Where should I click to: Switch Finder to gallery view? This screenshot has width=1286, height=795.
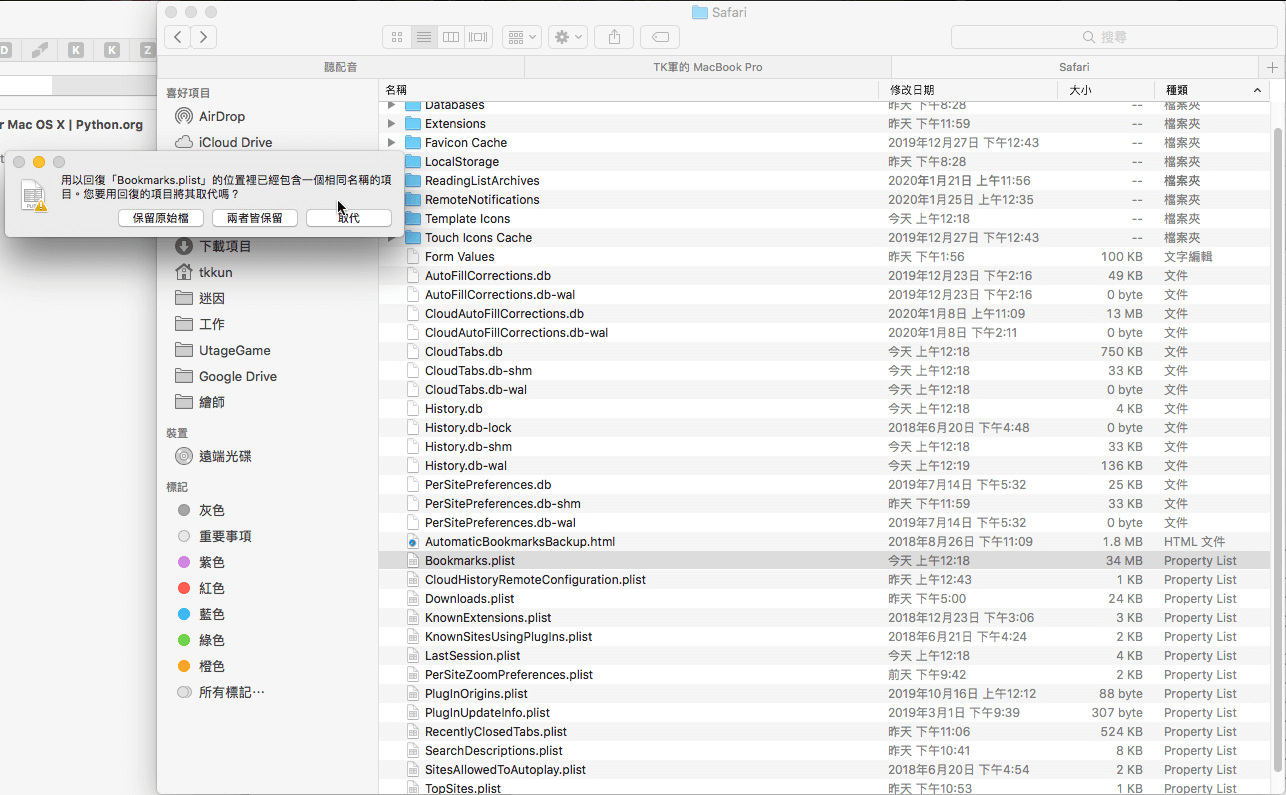479,37
